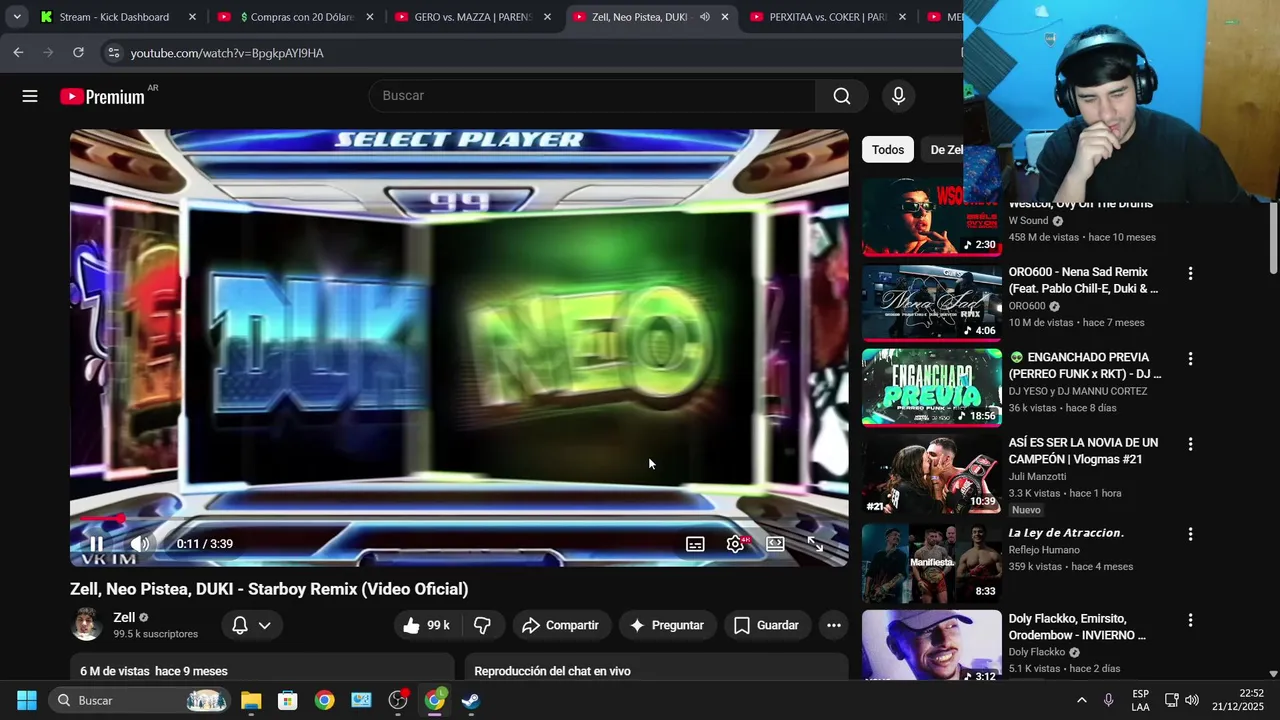
Task: Open options for Vlogmas #21 video
Action: coord(1190,444)
